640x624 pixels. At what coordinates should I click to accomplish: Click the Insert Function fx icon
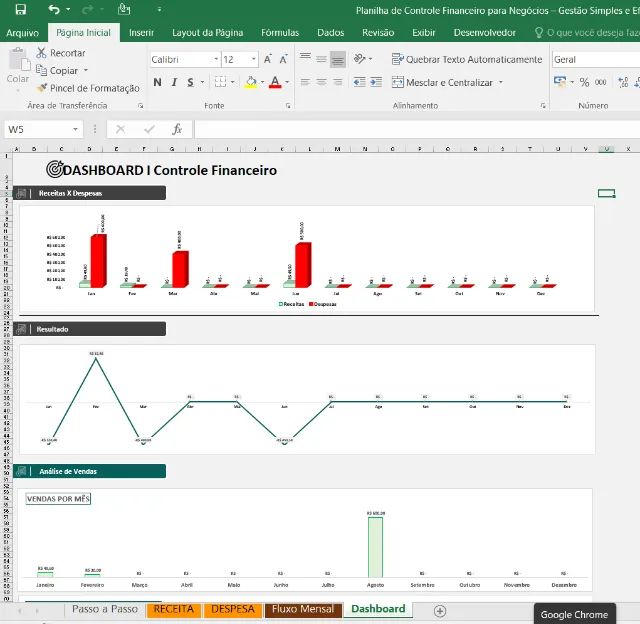pos(177,129)
